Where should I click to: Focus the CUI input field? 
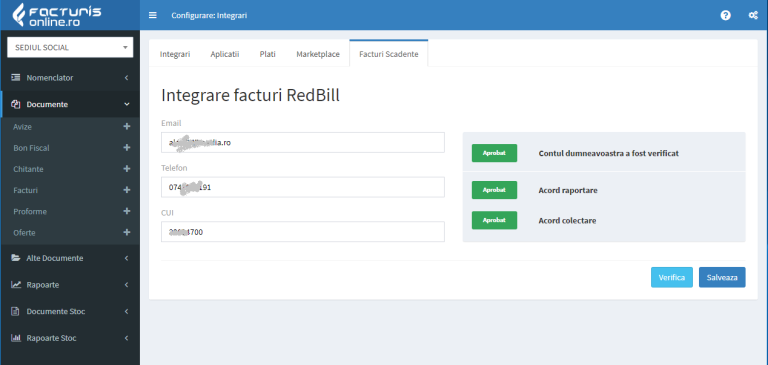tap(303, 232)
